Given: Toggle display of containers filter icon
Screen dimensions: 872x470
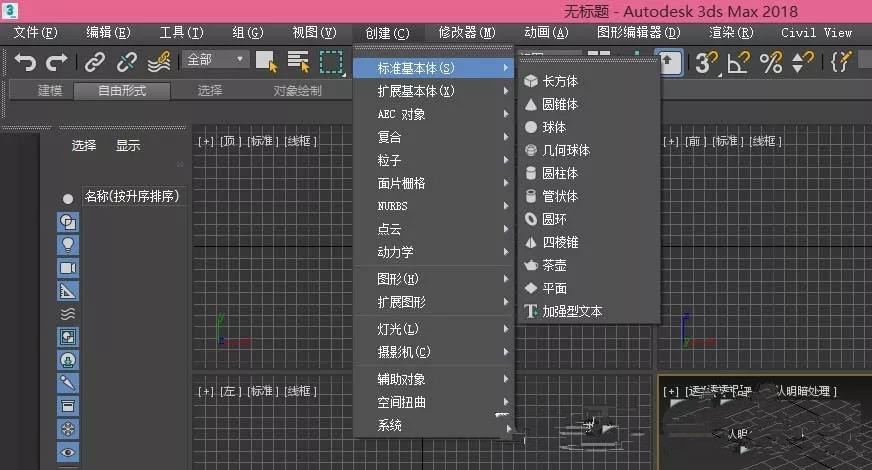Looking at the screenshot, I should 68,406.
